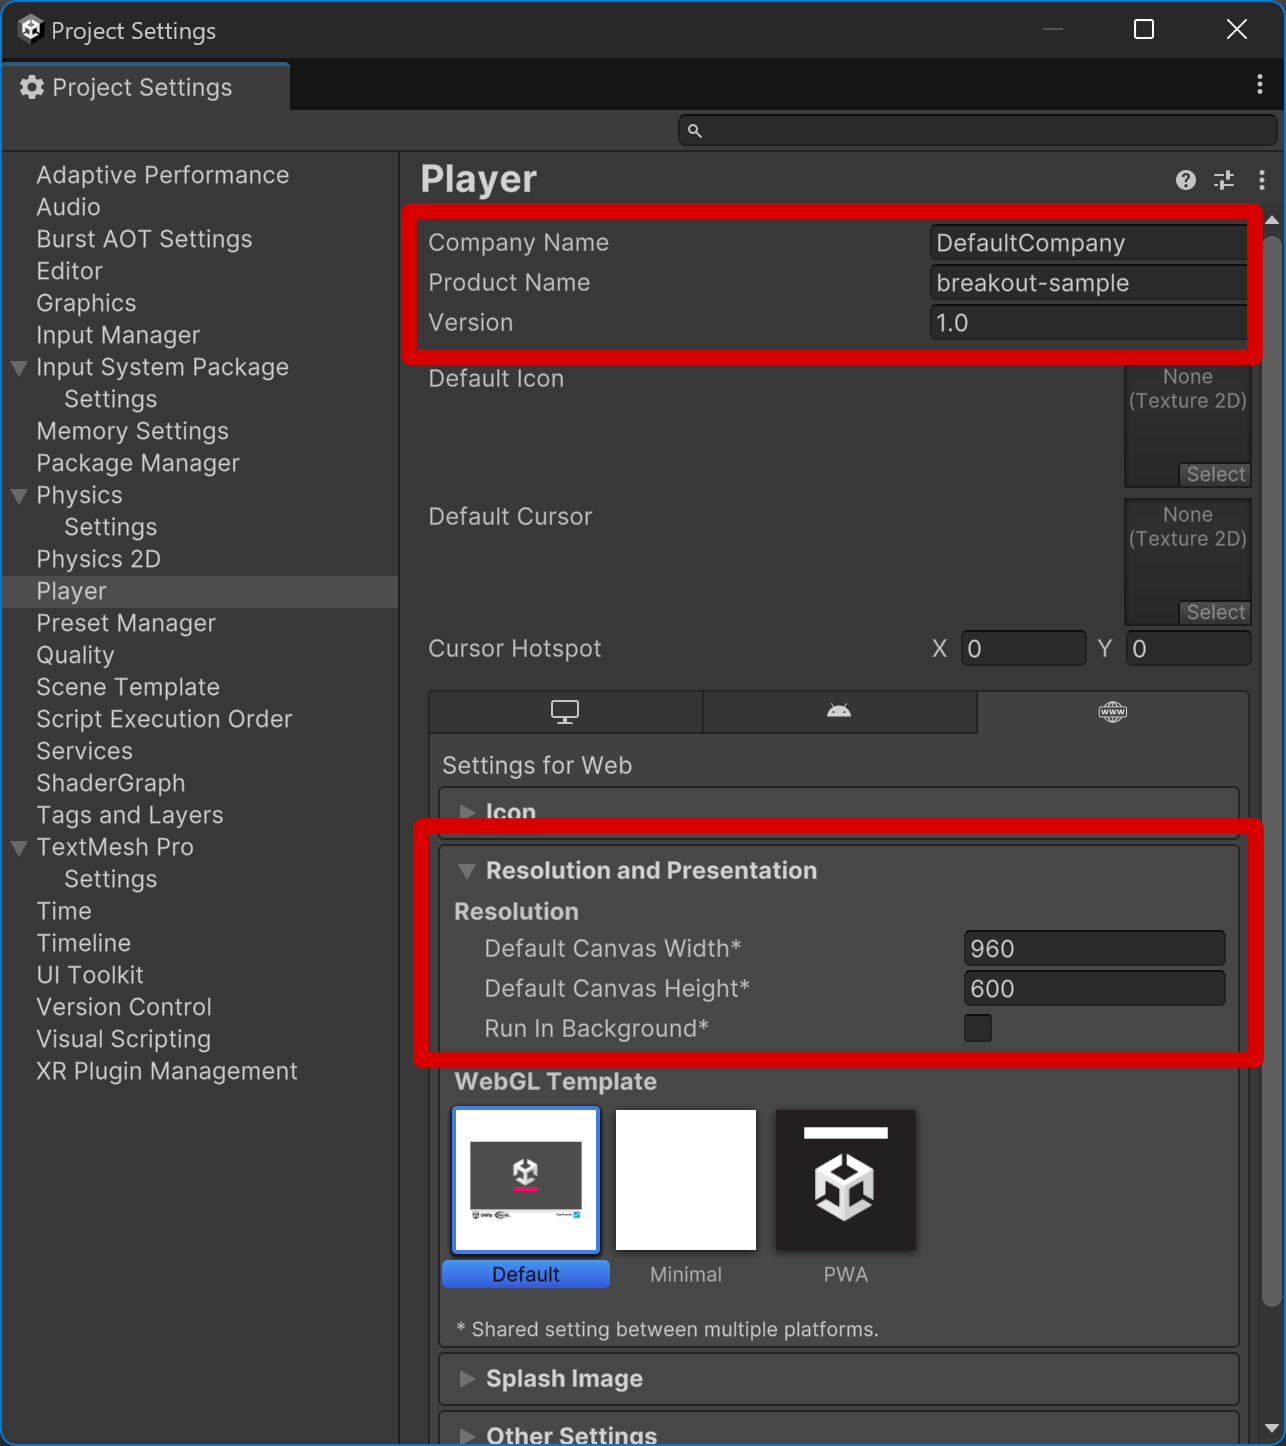Click the Cursor Hotspot X field
Viewport: 1286px width, 1446px height.
(x=1024, y=649)
